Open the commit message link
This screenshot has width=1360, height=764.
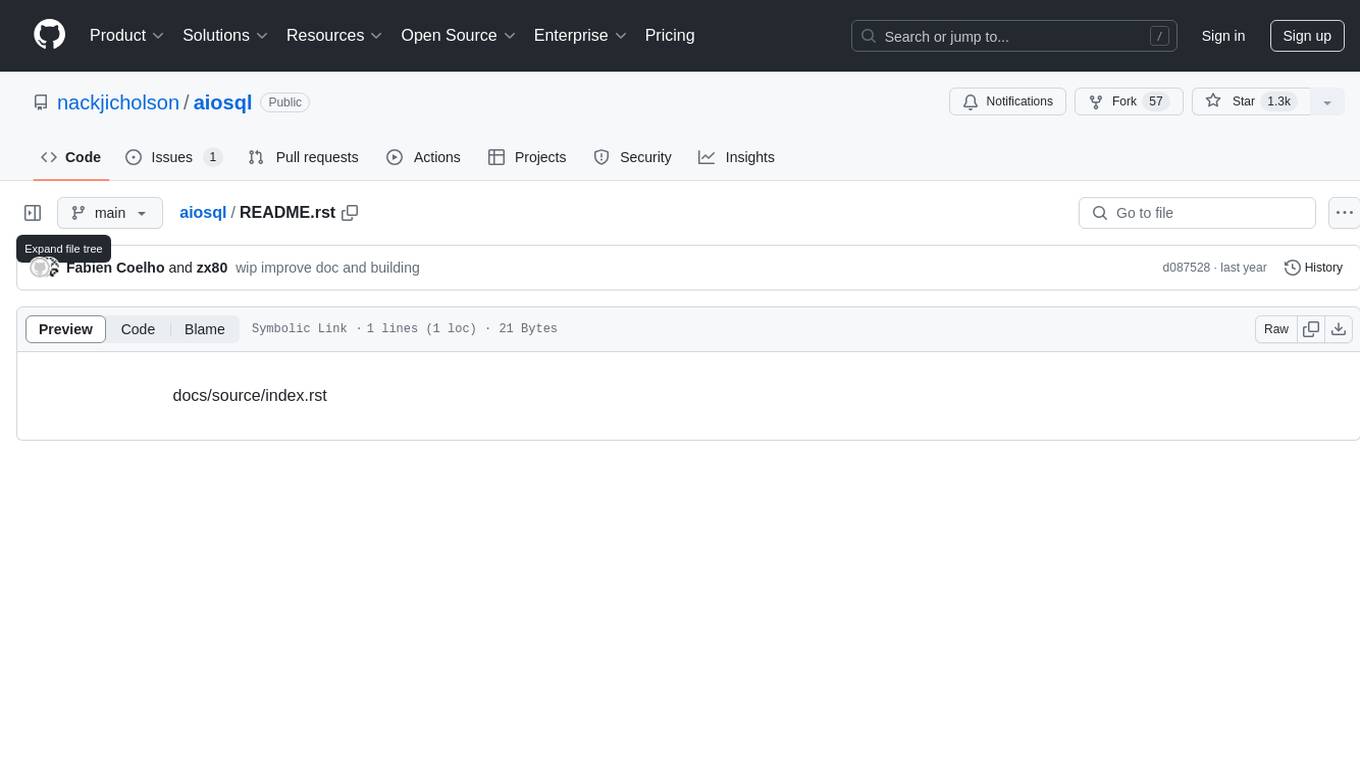point(328,268)
